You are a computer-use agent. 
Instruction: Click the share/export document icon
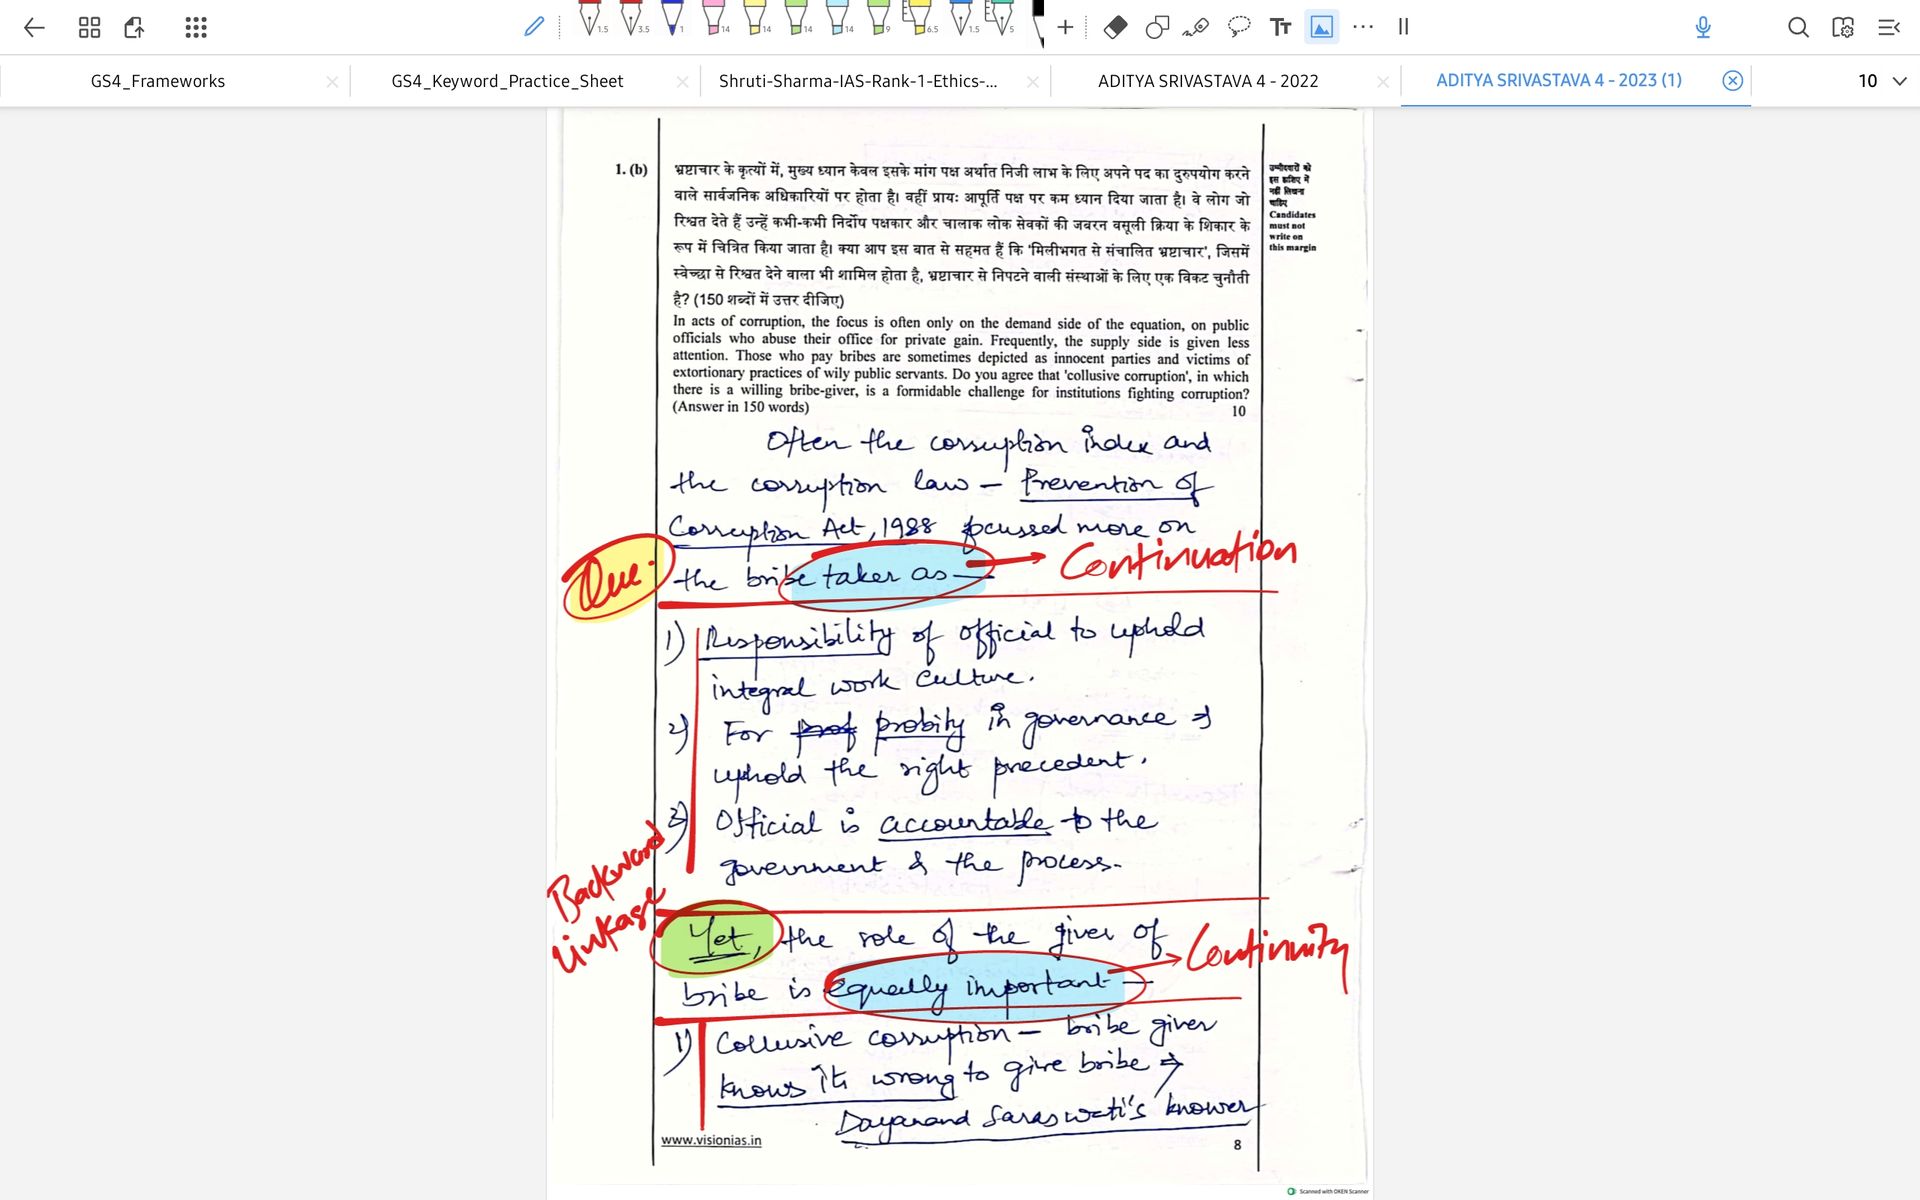[x=135, y=27]
